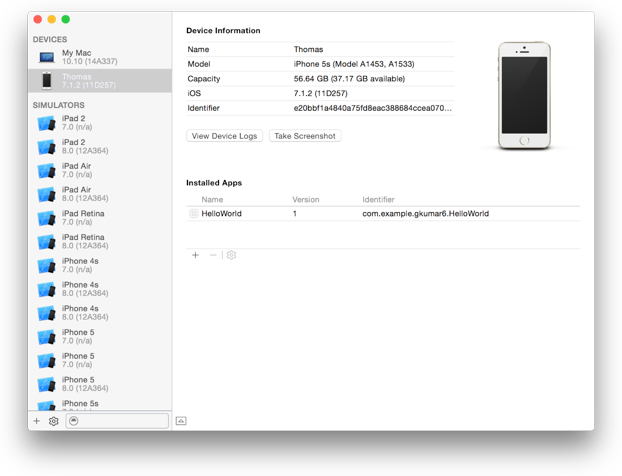Click the device name value Thomas
This screenshot has height=476, width=622.
(x=309, y=49)
